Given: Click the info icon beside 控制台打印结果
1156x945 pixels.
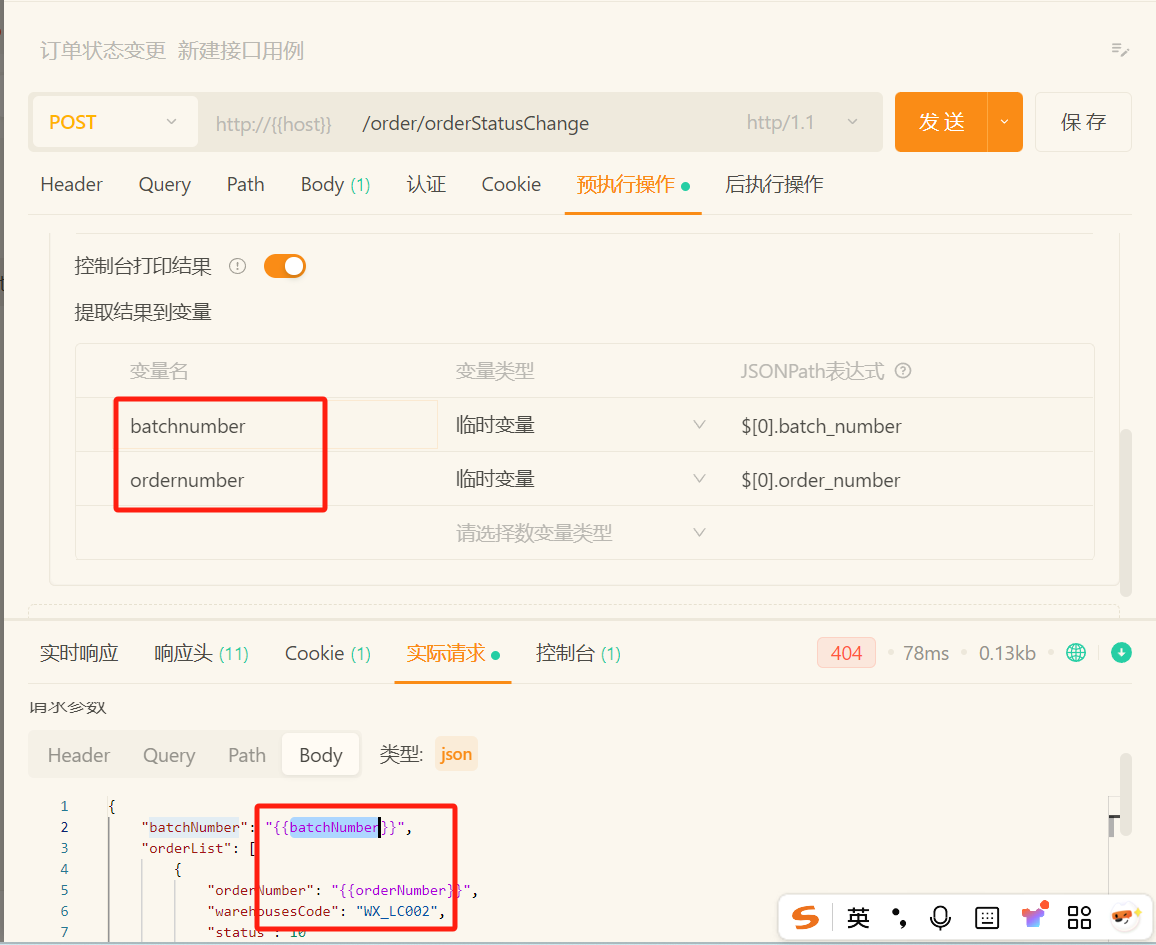Looking at the screenshot, I should 237,266.
